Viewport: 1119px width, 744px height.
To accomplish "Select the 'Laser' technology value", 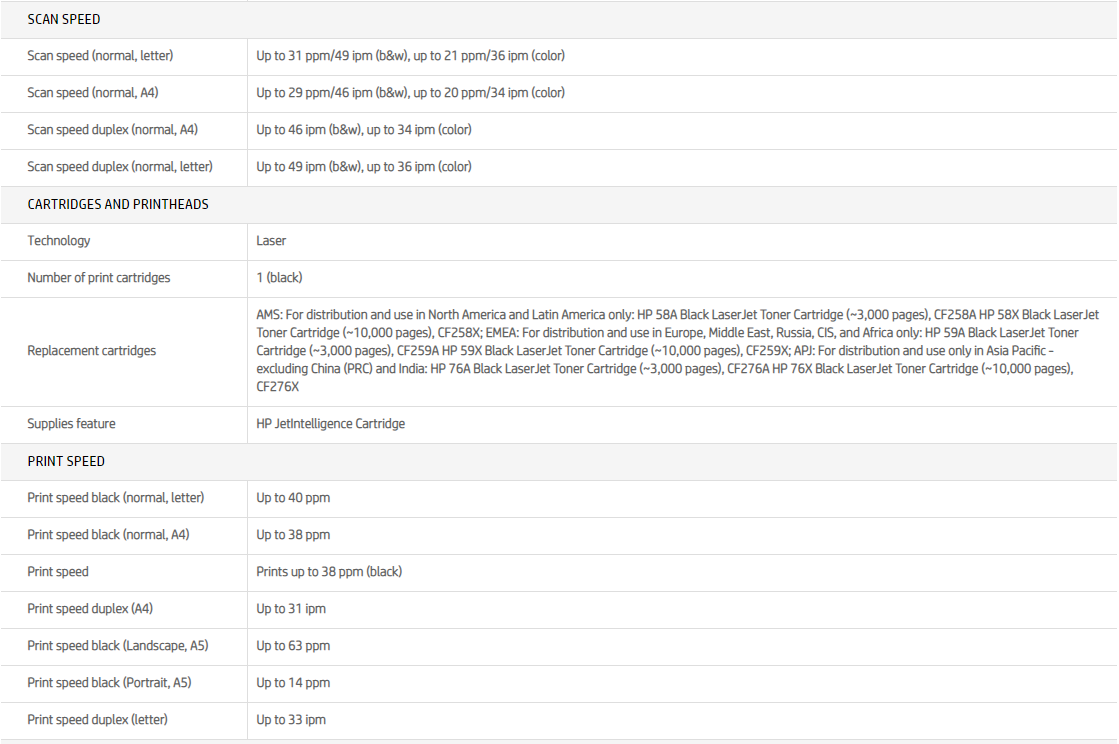I will point(271,241).
